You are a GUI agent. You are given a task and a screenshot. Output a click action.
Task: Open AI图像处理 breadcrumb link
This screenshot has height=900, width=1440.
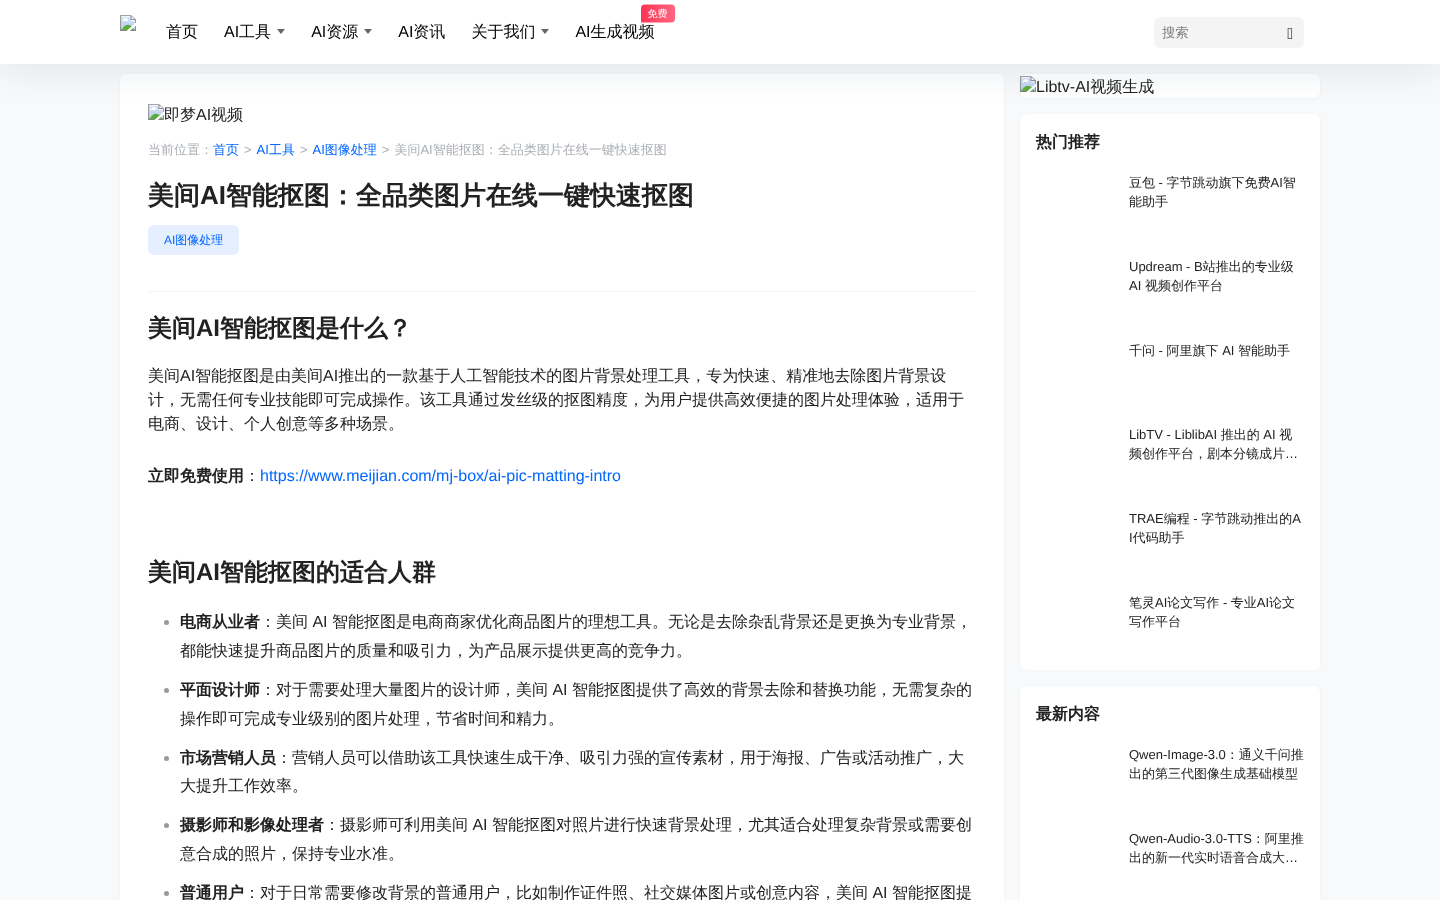click(x=344, y=150)
